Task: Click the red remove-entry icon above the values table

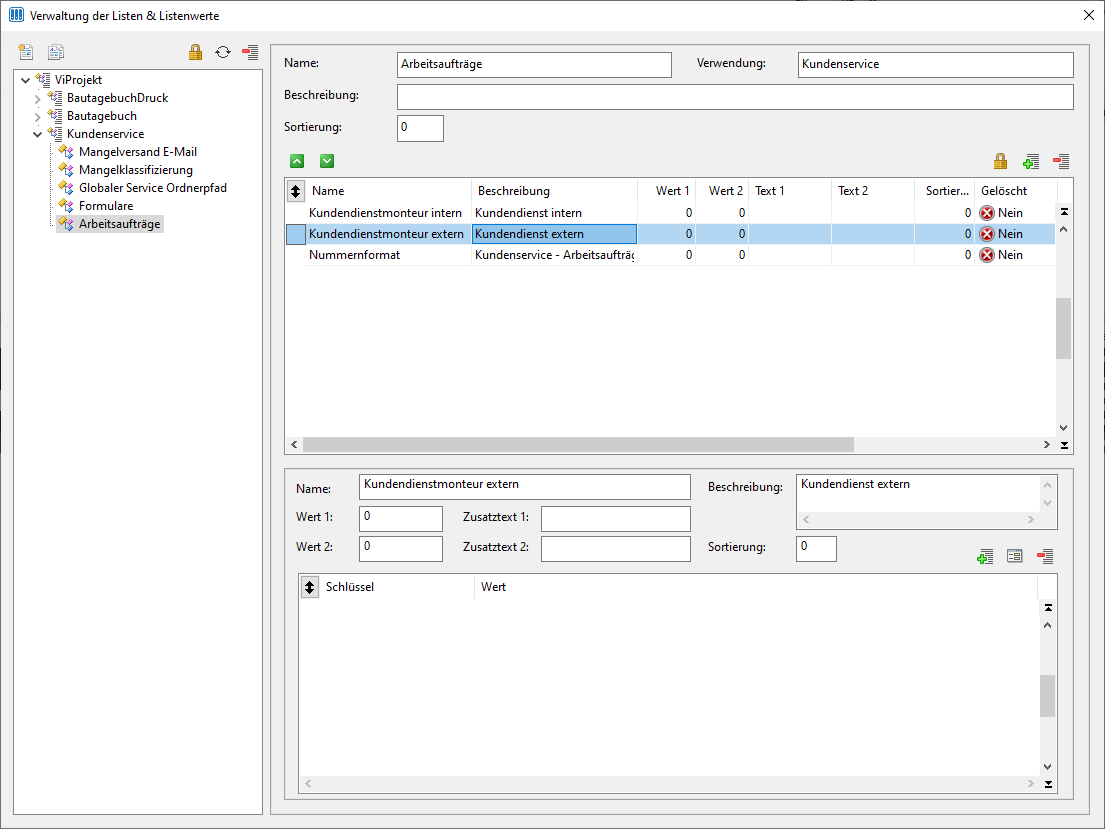Action: 1061,161
